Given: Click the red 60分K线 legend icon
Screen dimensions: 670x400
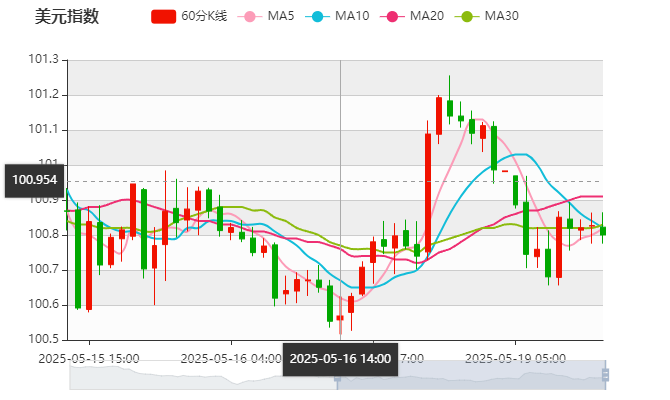Looking at the screenshot, I should 164,17.
